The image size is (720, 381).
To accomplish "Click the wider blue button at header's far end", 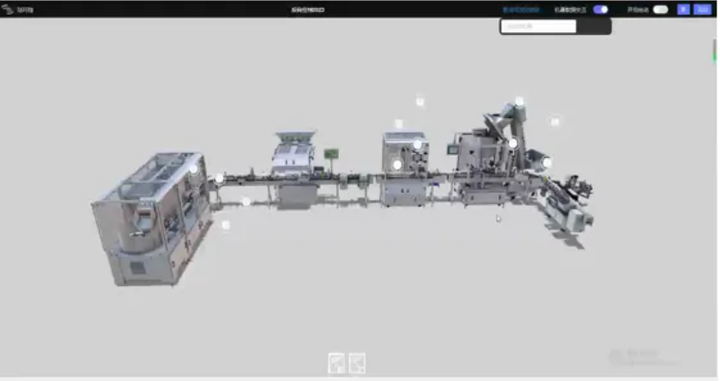I will coord(703,10).
